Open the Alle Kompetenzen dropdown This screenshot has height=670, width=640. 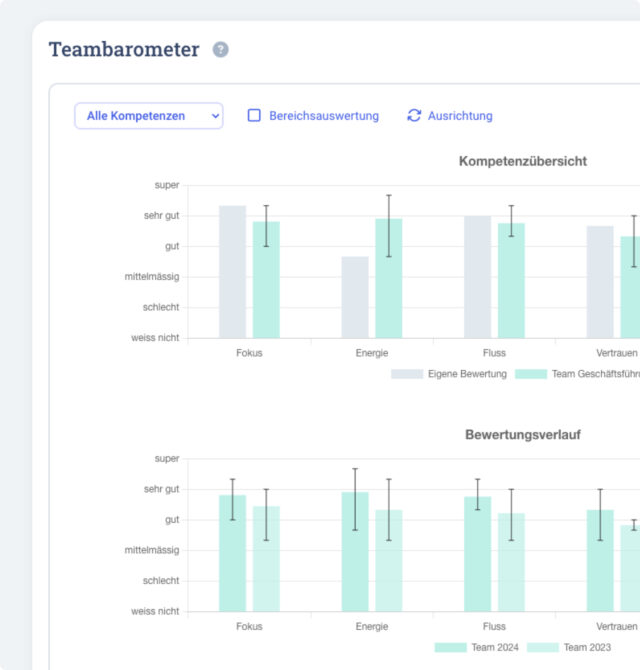(149, 115)
